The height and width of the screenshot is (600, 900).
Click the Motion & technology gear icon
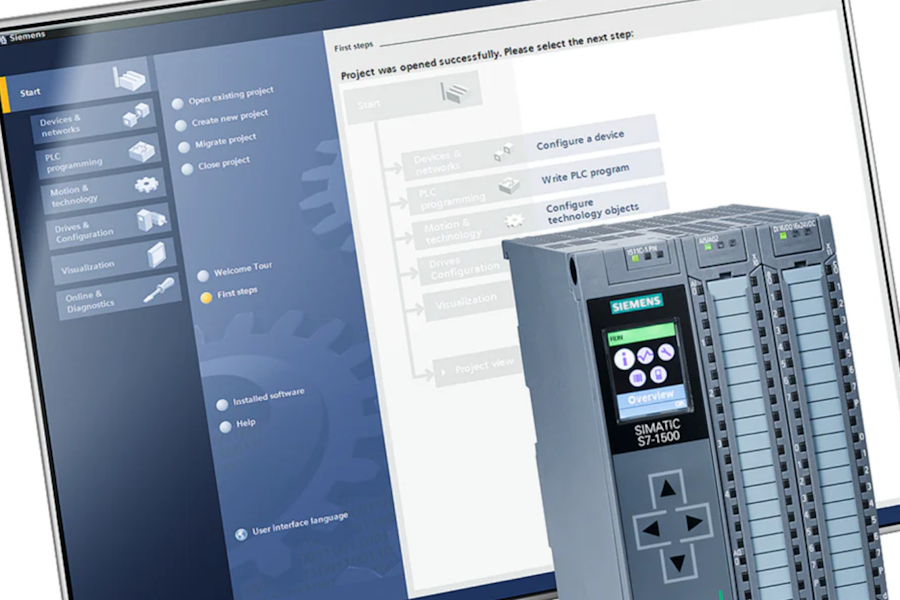146,184
